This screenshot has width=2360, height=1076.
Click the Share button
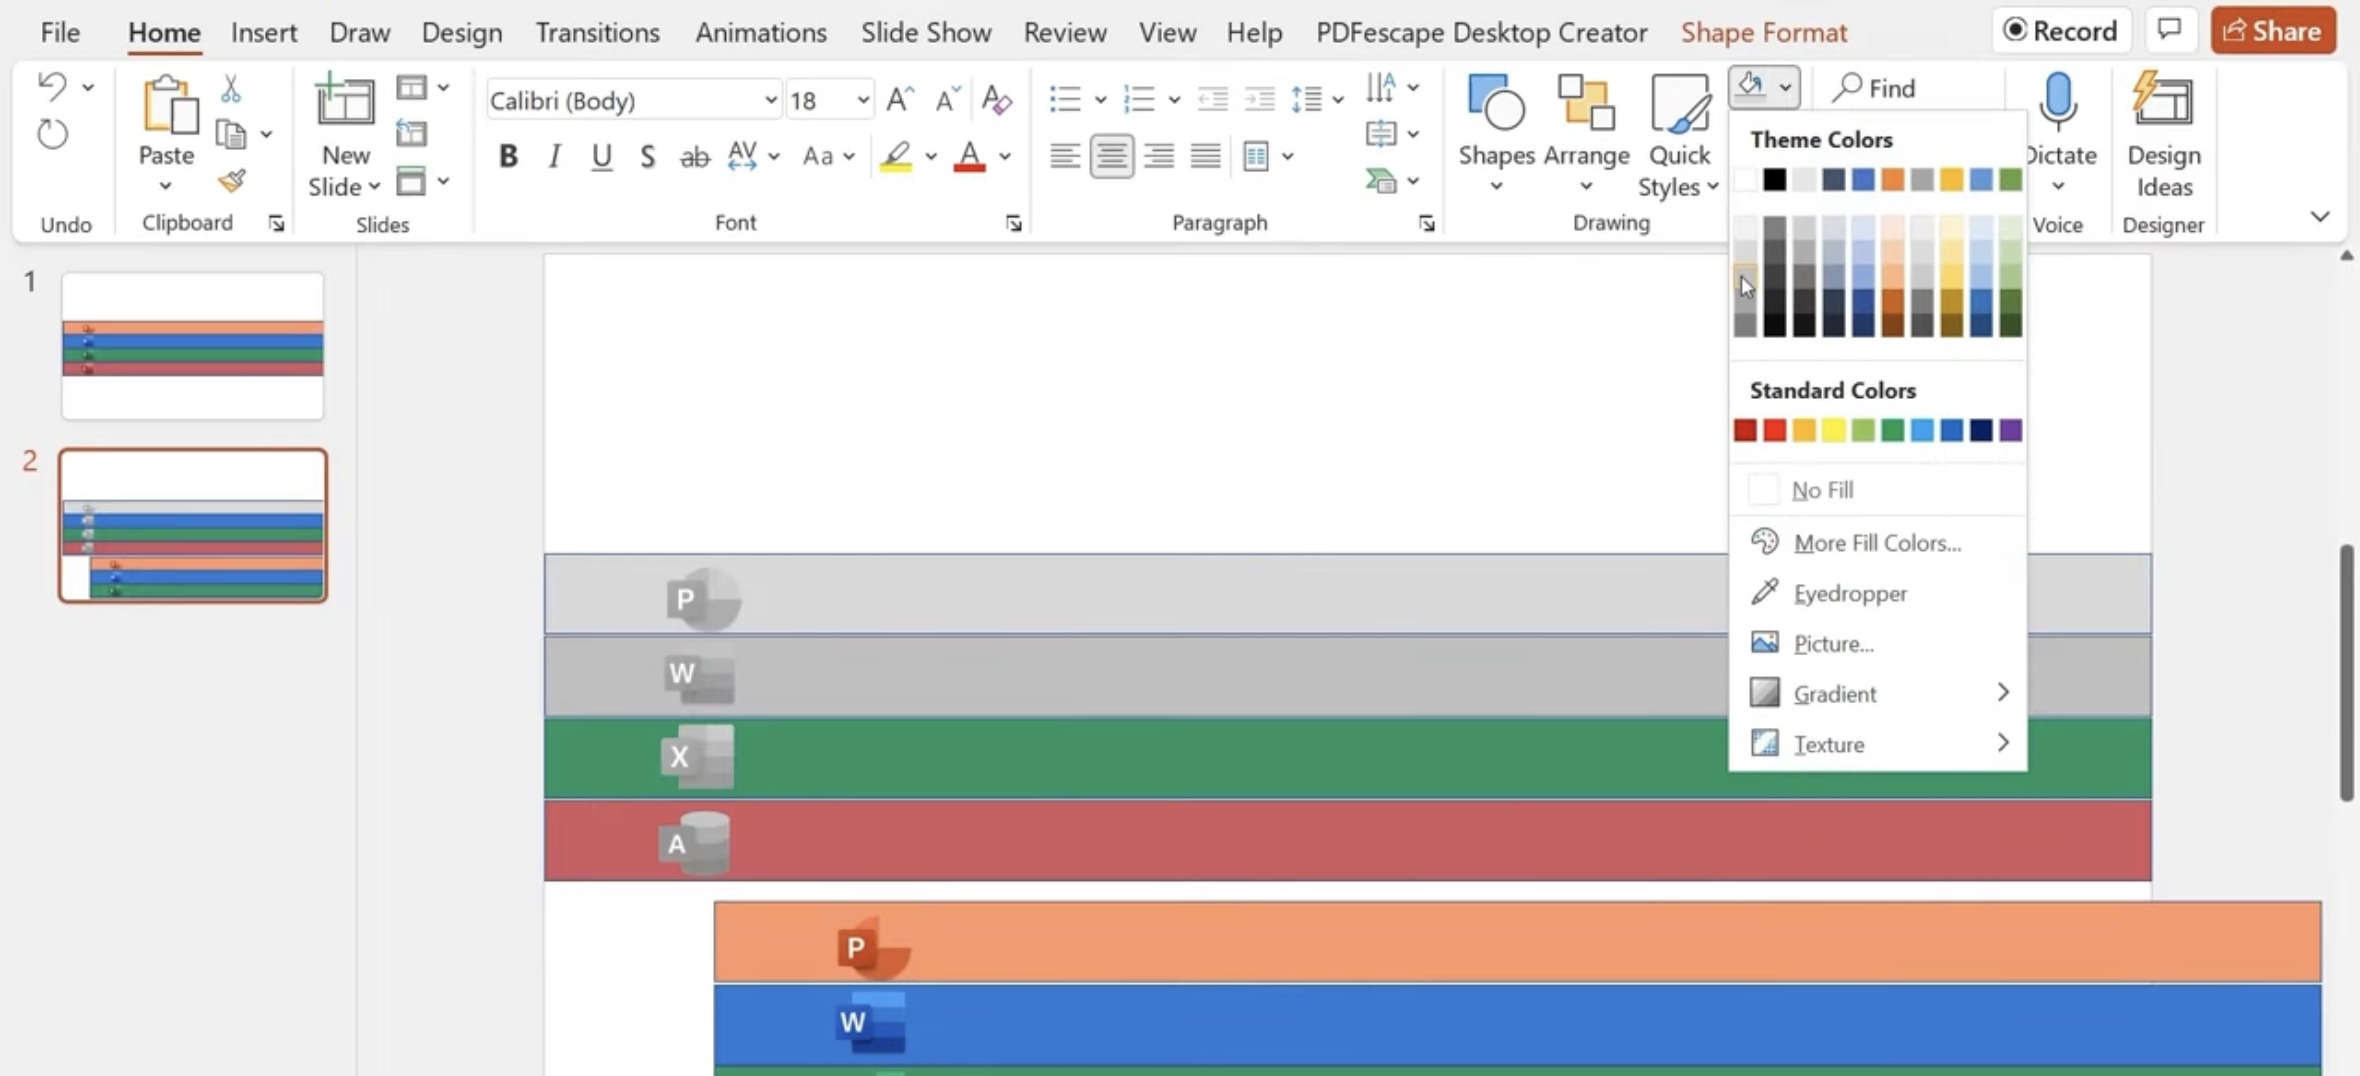2273,31
